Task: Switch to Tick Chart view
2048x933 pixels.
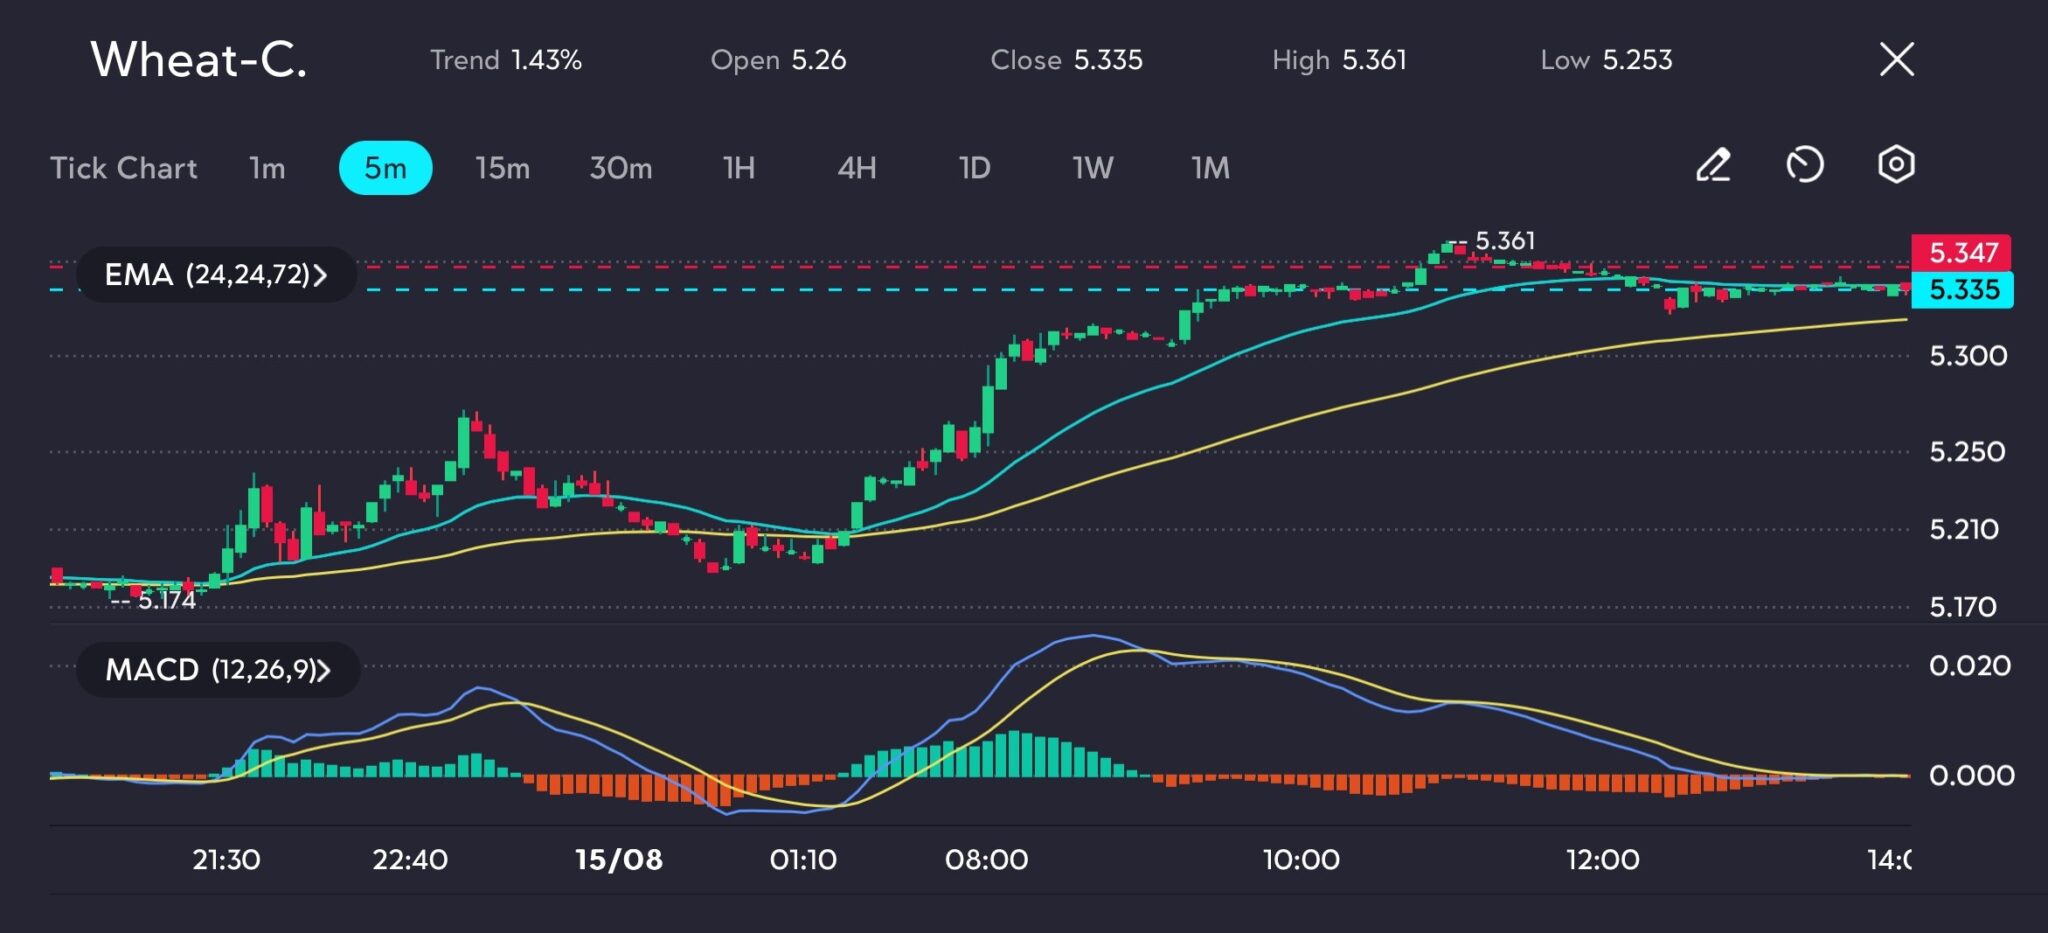Action: coord(124,168)
